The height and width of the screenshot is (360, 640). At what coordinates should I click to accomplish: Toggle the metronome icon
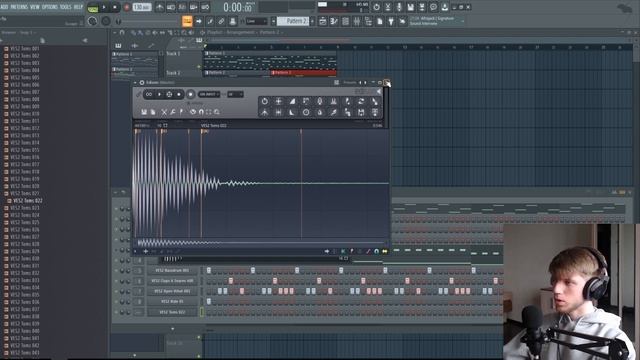160,7
